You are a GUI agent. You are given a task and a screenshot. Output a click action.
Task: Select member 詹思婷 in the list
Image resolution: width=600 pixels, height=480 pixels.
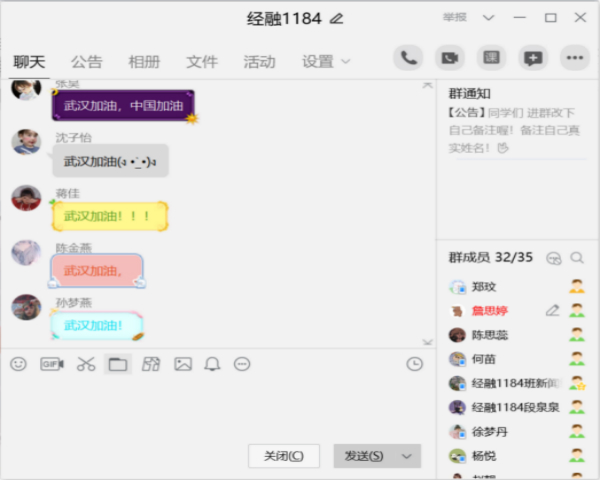click(x=517, y=310)
